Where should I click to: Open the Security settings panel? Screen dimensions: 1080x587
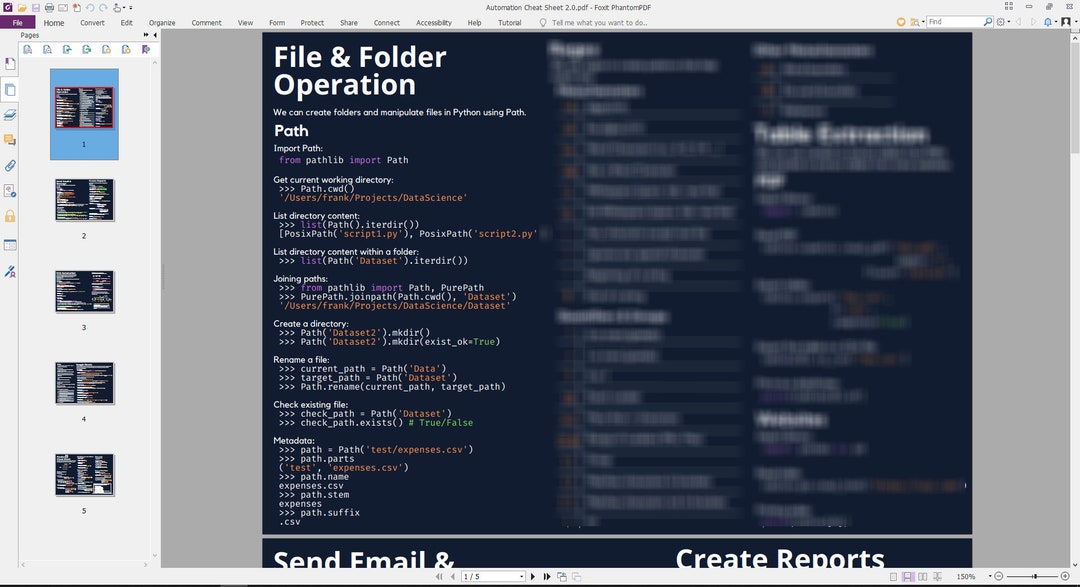(x=10, y=217)
